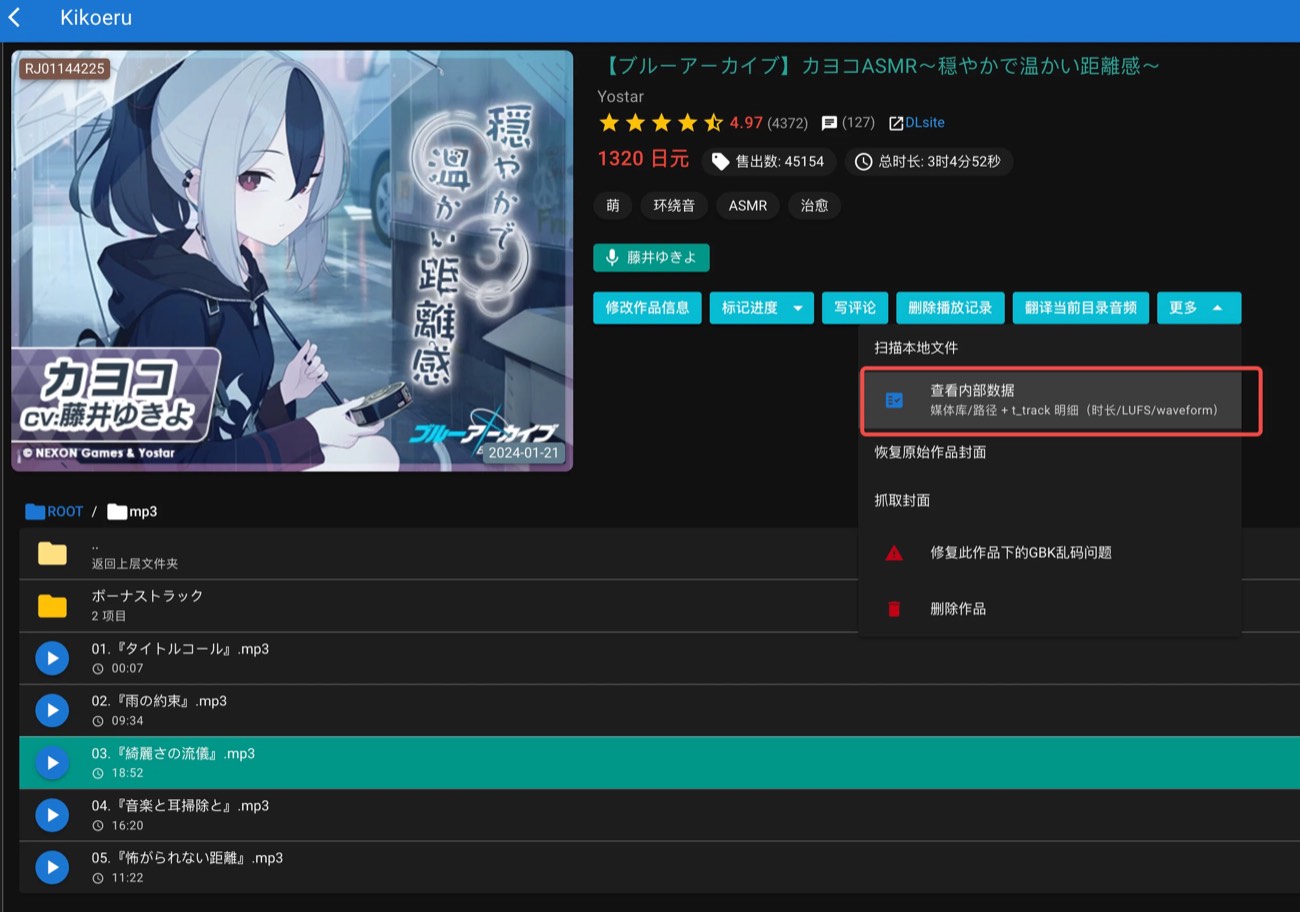Collapse the 更多 dropdown menu
The height and width of the screenshot is (912, 1300).
pyautogui.click(x=1199, y=307)
